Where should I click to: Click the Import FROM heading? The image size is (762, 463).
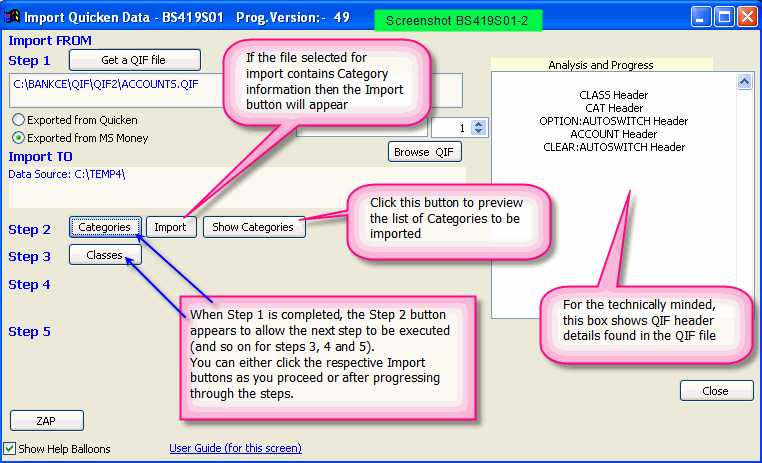click(x=50, y=41)
